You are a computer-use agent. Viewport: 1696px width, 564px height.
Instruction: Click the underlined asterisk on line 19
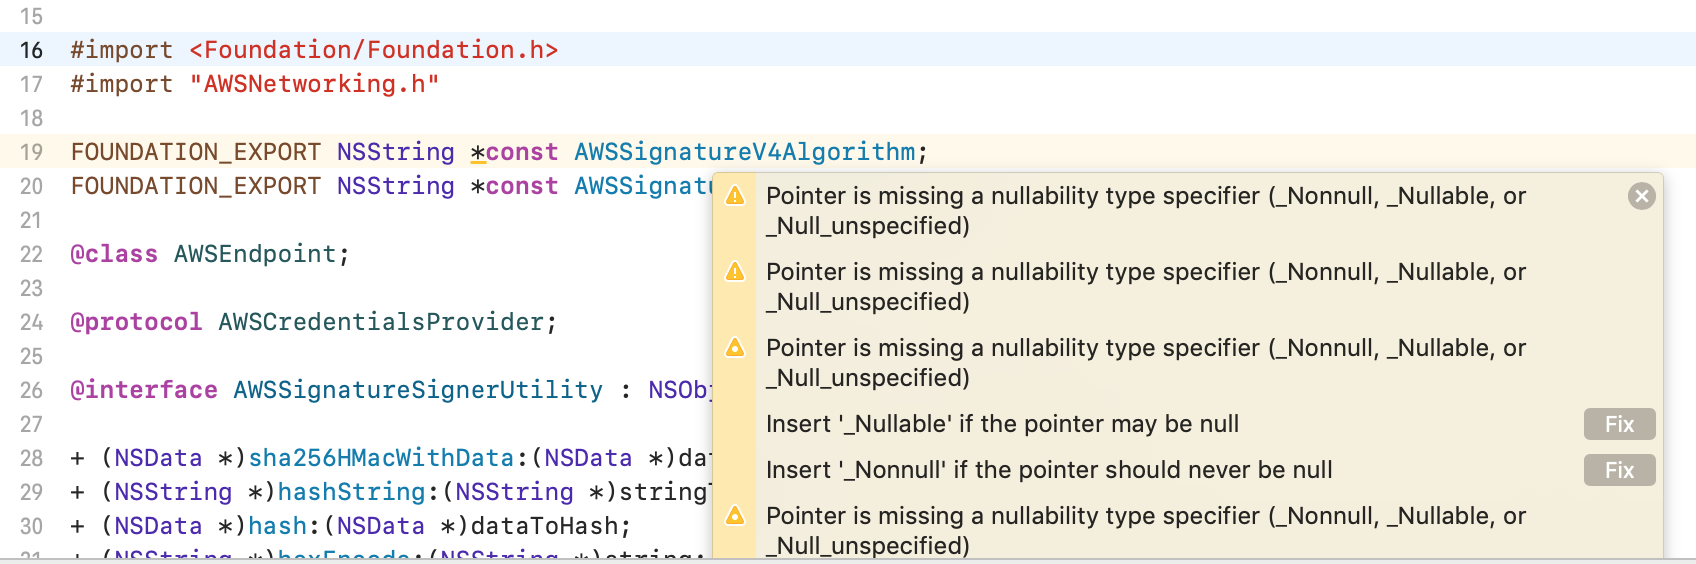478,152
